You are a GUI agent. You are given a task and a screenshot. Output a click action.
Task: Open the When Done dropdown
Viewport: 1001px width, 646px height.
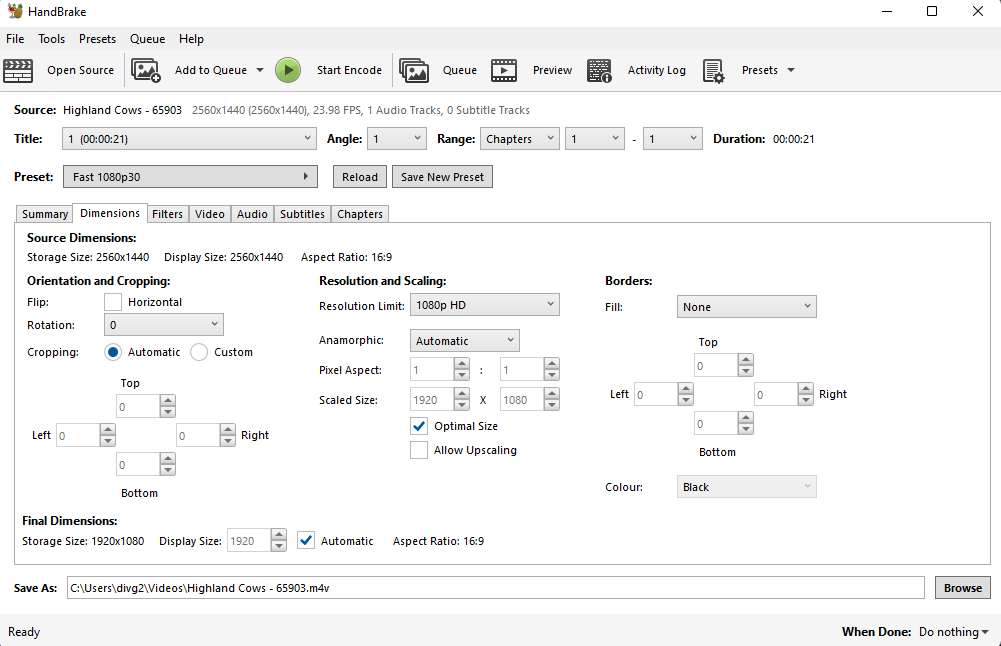pyautogui.click(x=954, y=632)
